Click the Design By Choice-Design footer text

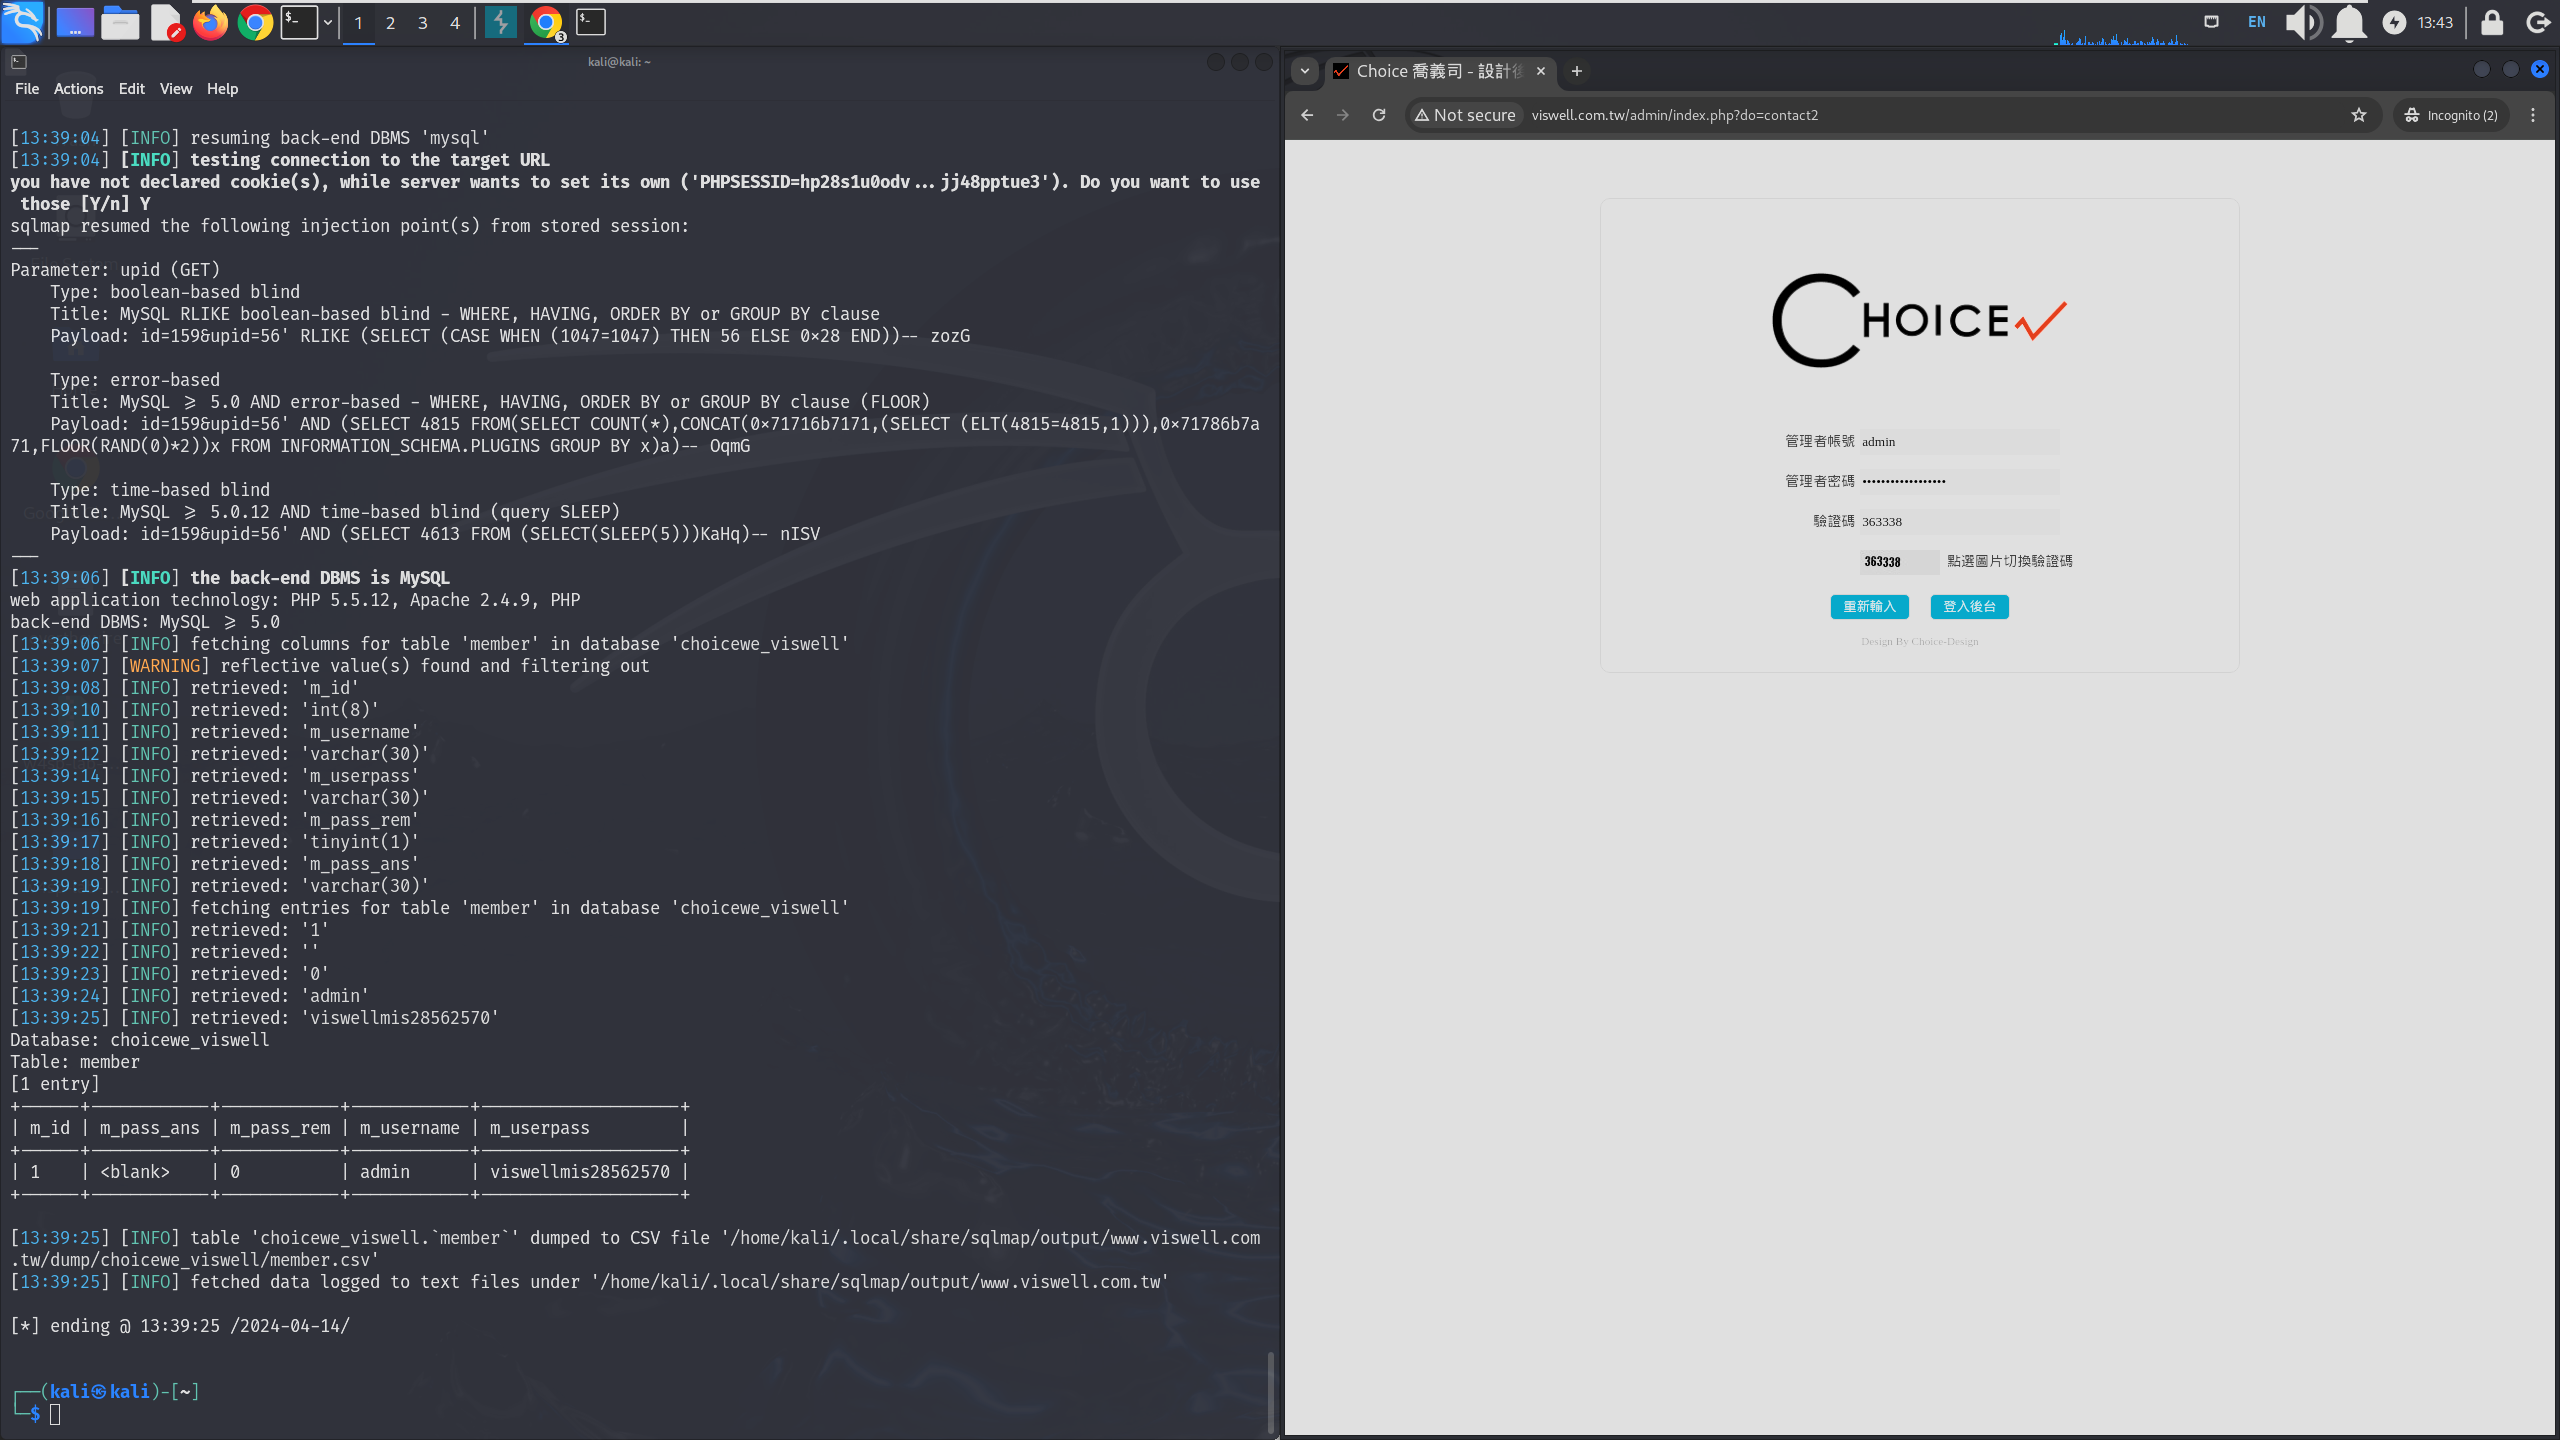click(1919, 642)
